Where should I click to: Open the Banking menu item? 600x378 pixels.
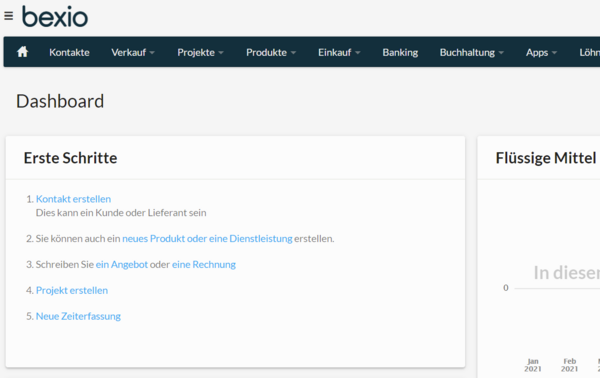click(x=400, y=52)
